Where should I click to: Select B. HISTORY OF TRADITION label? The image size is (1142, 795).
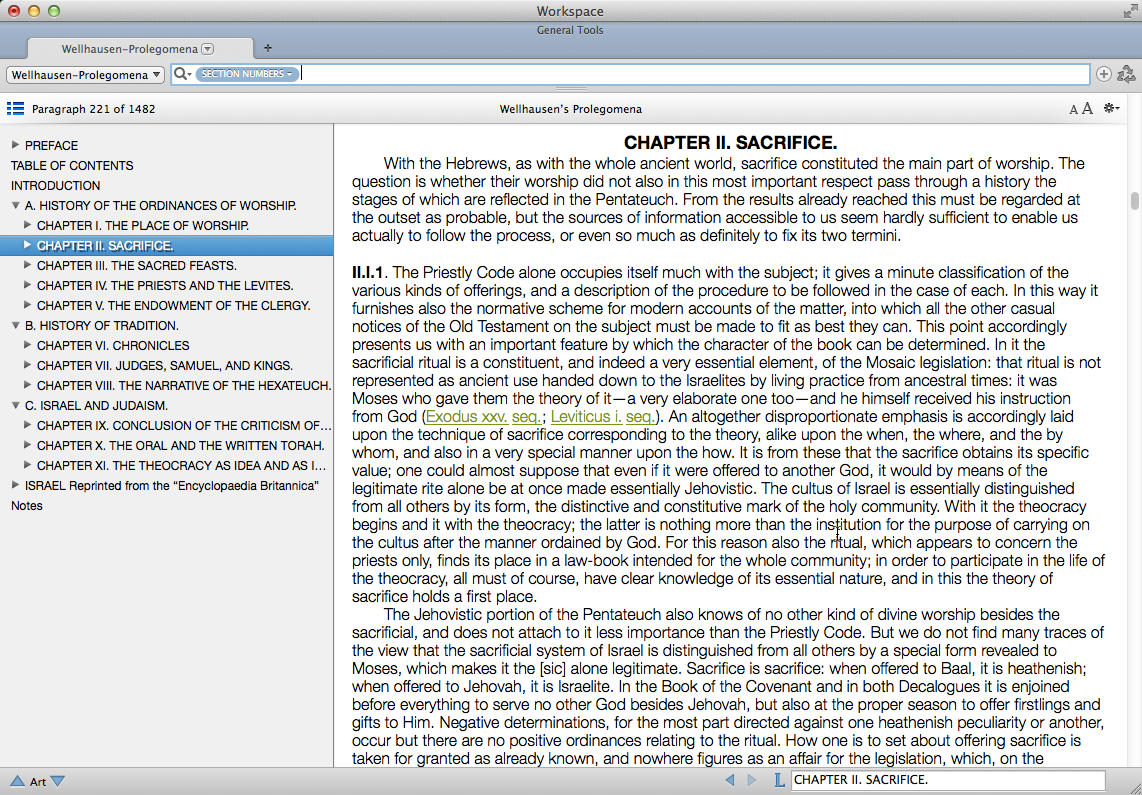(x=102, y=325)
